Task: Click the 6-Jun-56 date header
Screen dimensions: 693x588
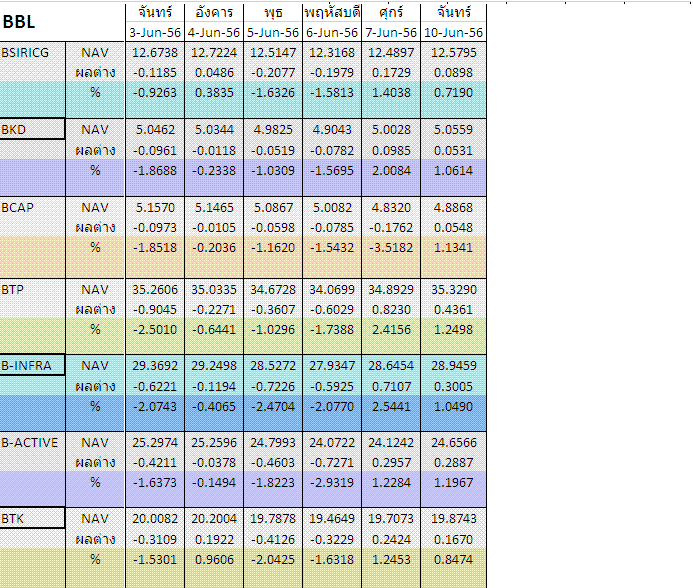Action: (332, 32)
